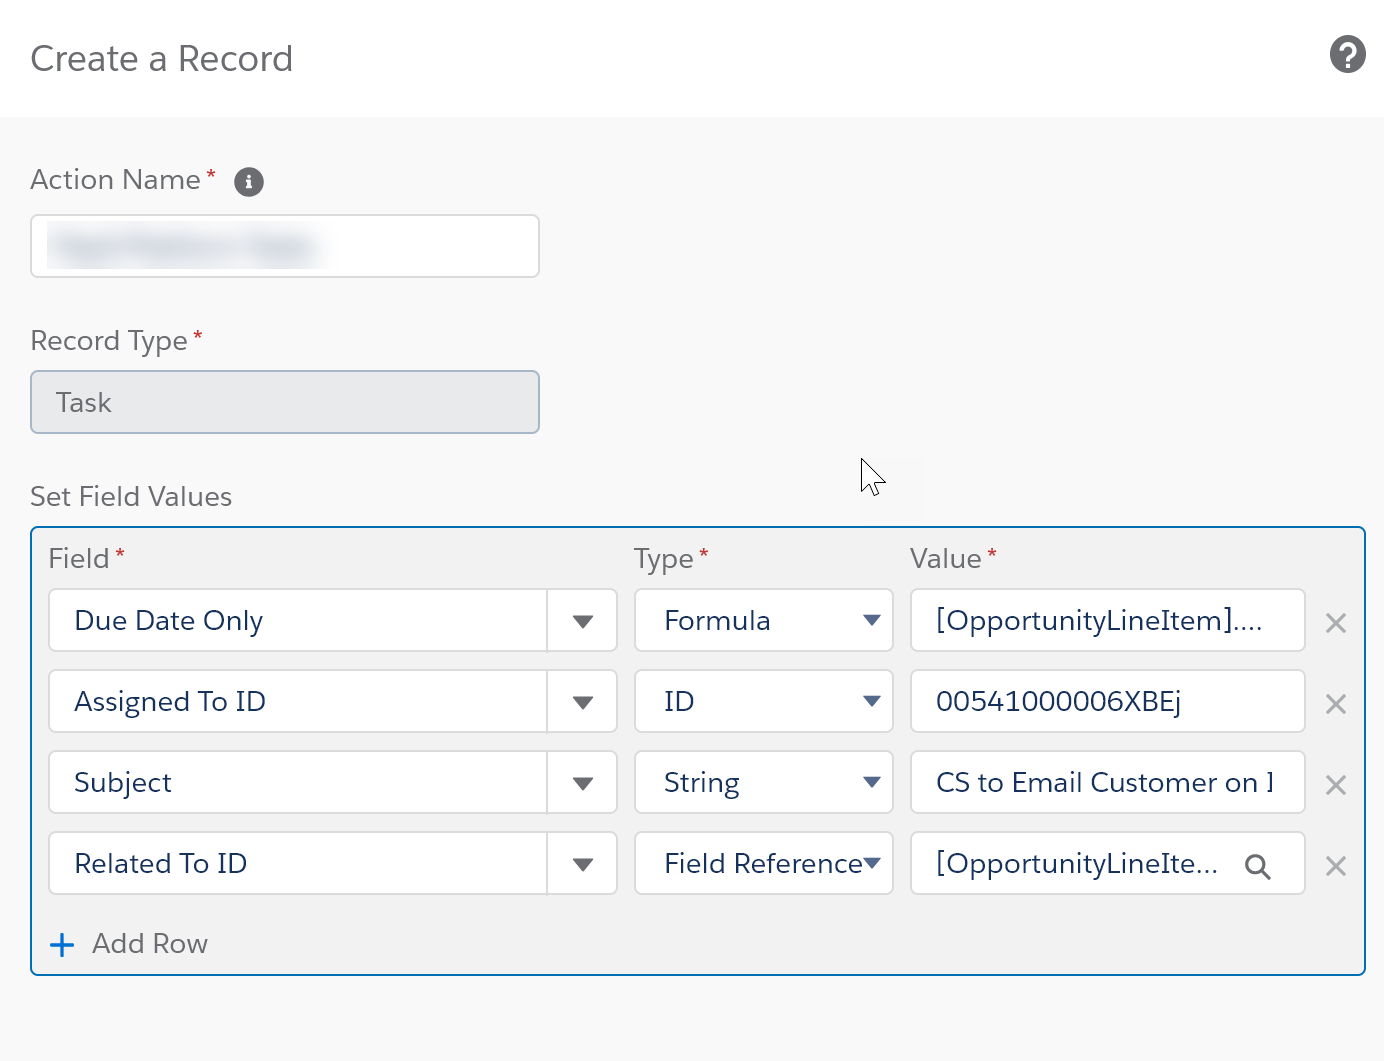The image size is (1384, 1061).
Task: Click the Action Name info icon
Action: [x=249, y=182]
